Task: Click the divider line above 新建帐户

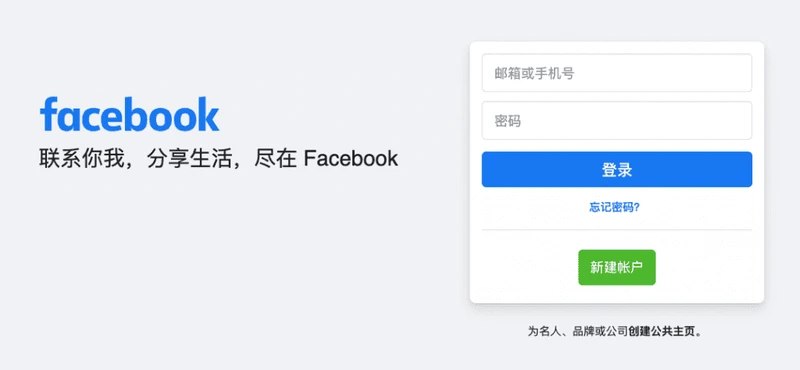Action: click(617, 230)
